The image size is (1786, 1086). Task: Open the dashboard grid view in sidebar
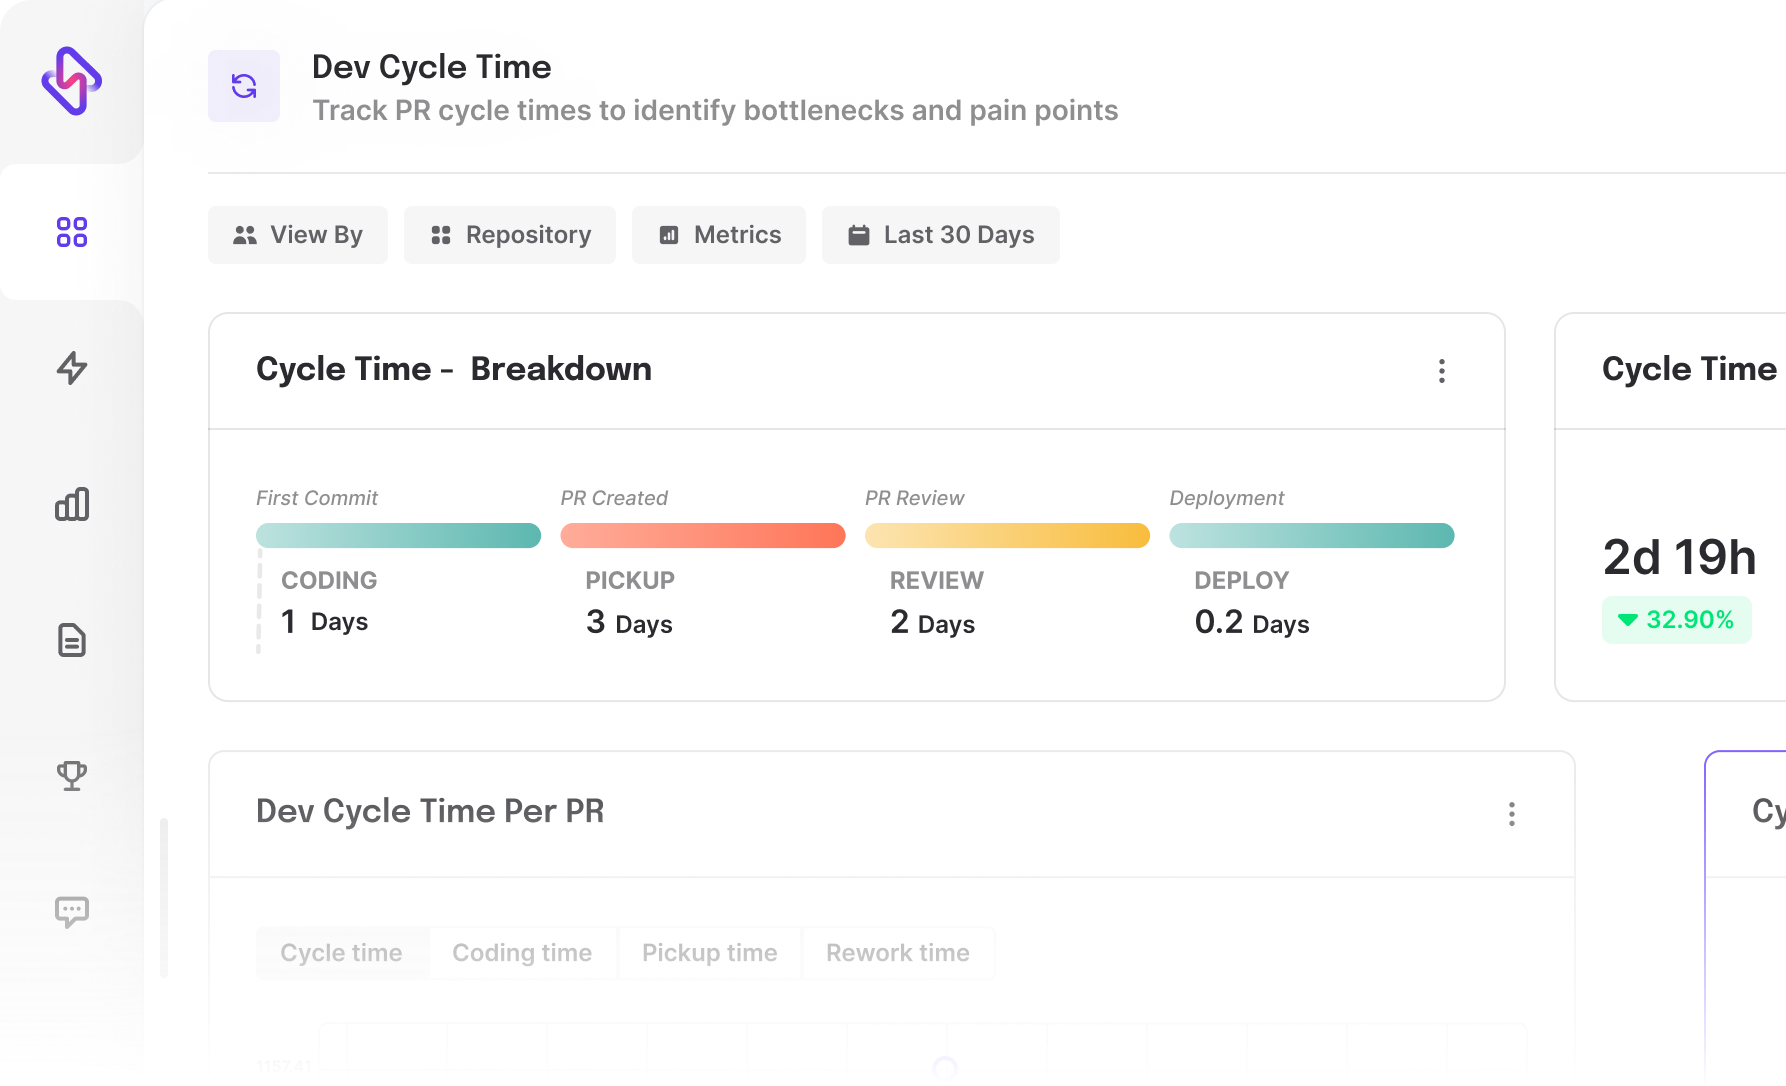pos(70,232)
